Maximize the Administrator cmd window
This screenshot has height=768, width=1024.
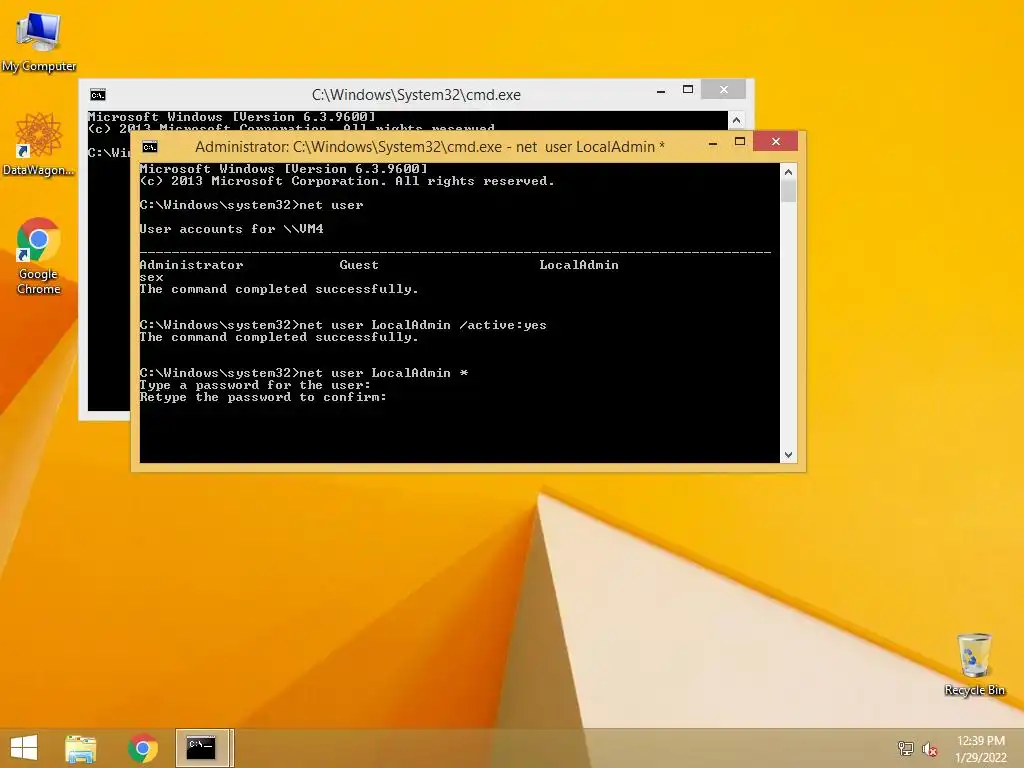(x=740, y=142)
